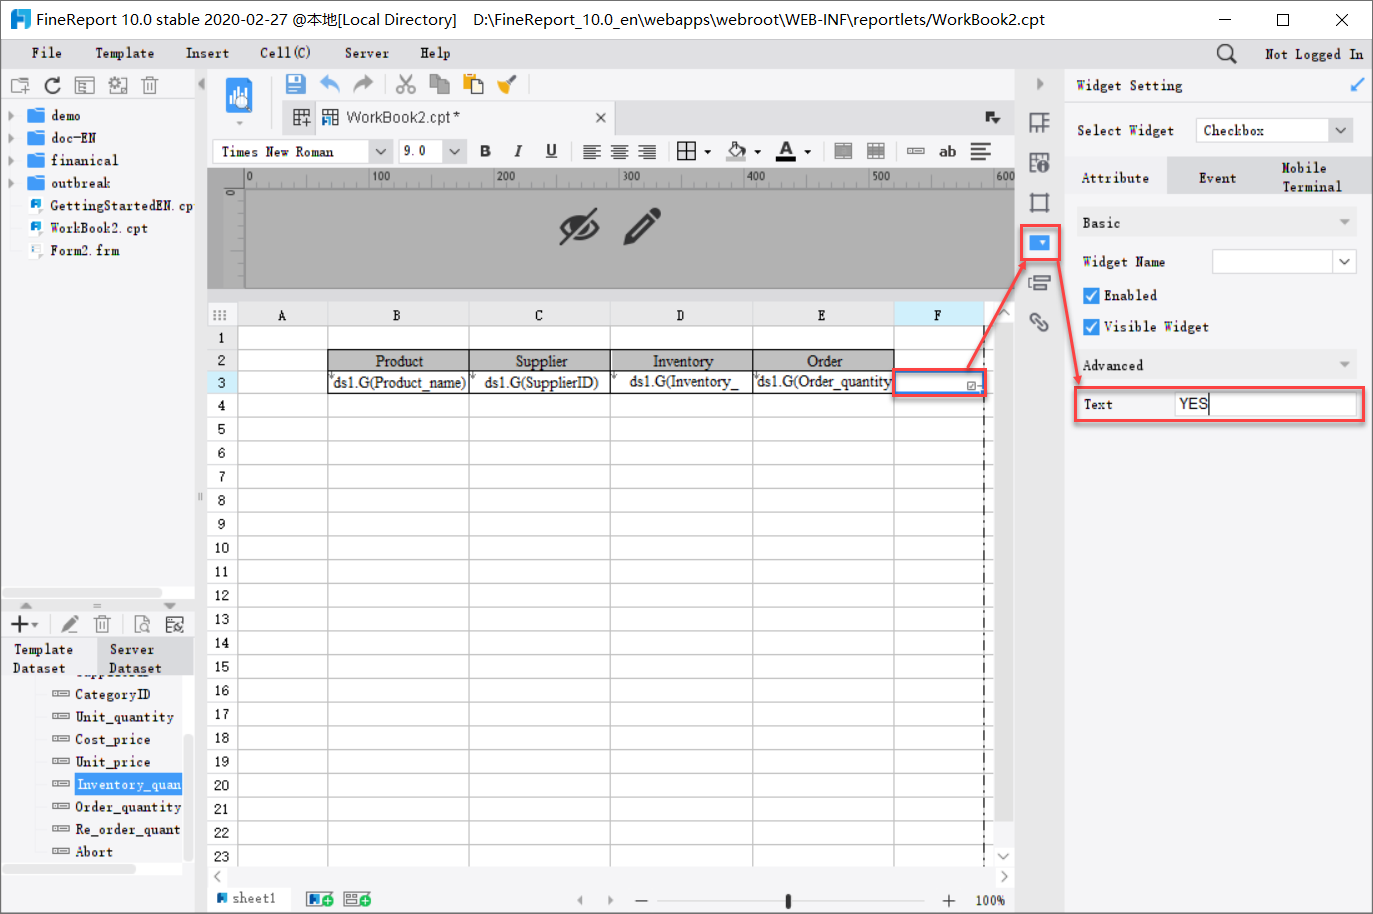Image resolution: width=1373 pixels, height=914 pixels.
Task: Click the Text input field
Action: tap(1265, 404)
